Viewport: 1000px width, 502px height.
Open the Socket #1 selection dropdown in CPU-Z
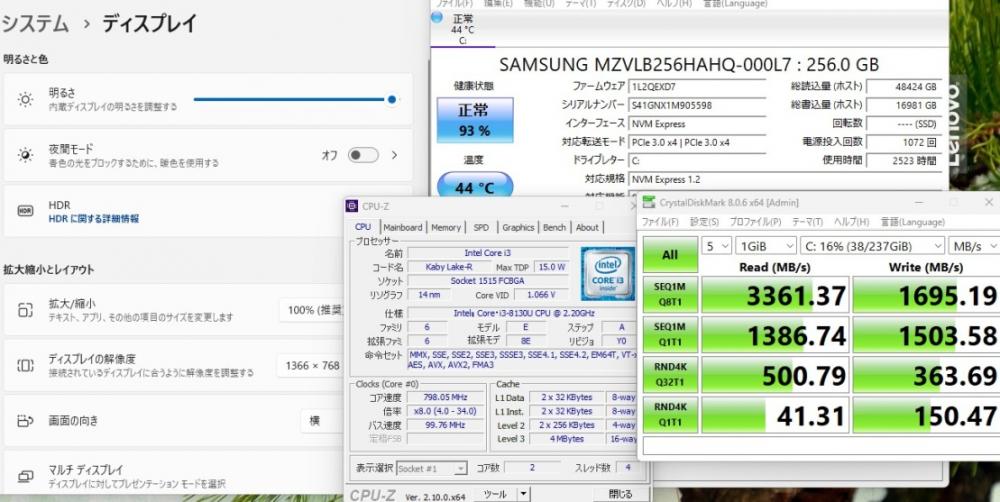[x=432, y=468]
